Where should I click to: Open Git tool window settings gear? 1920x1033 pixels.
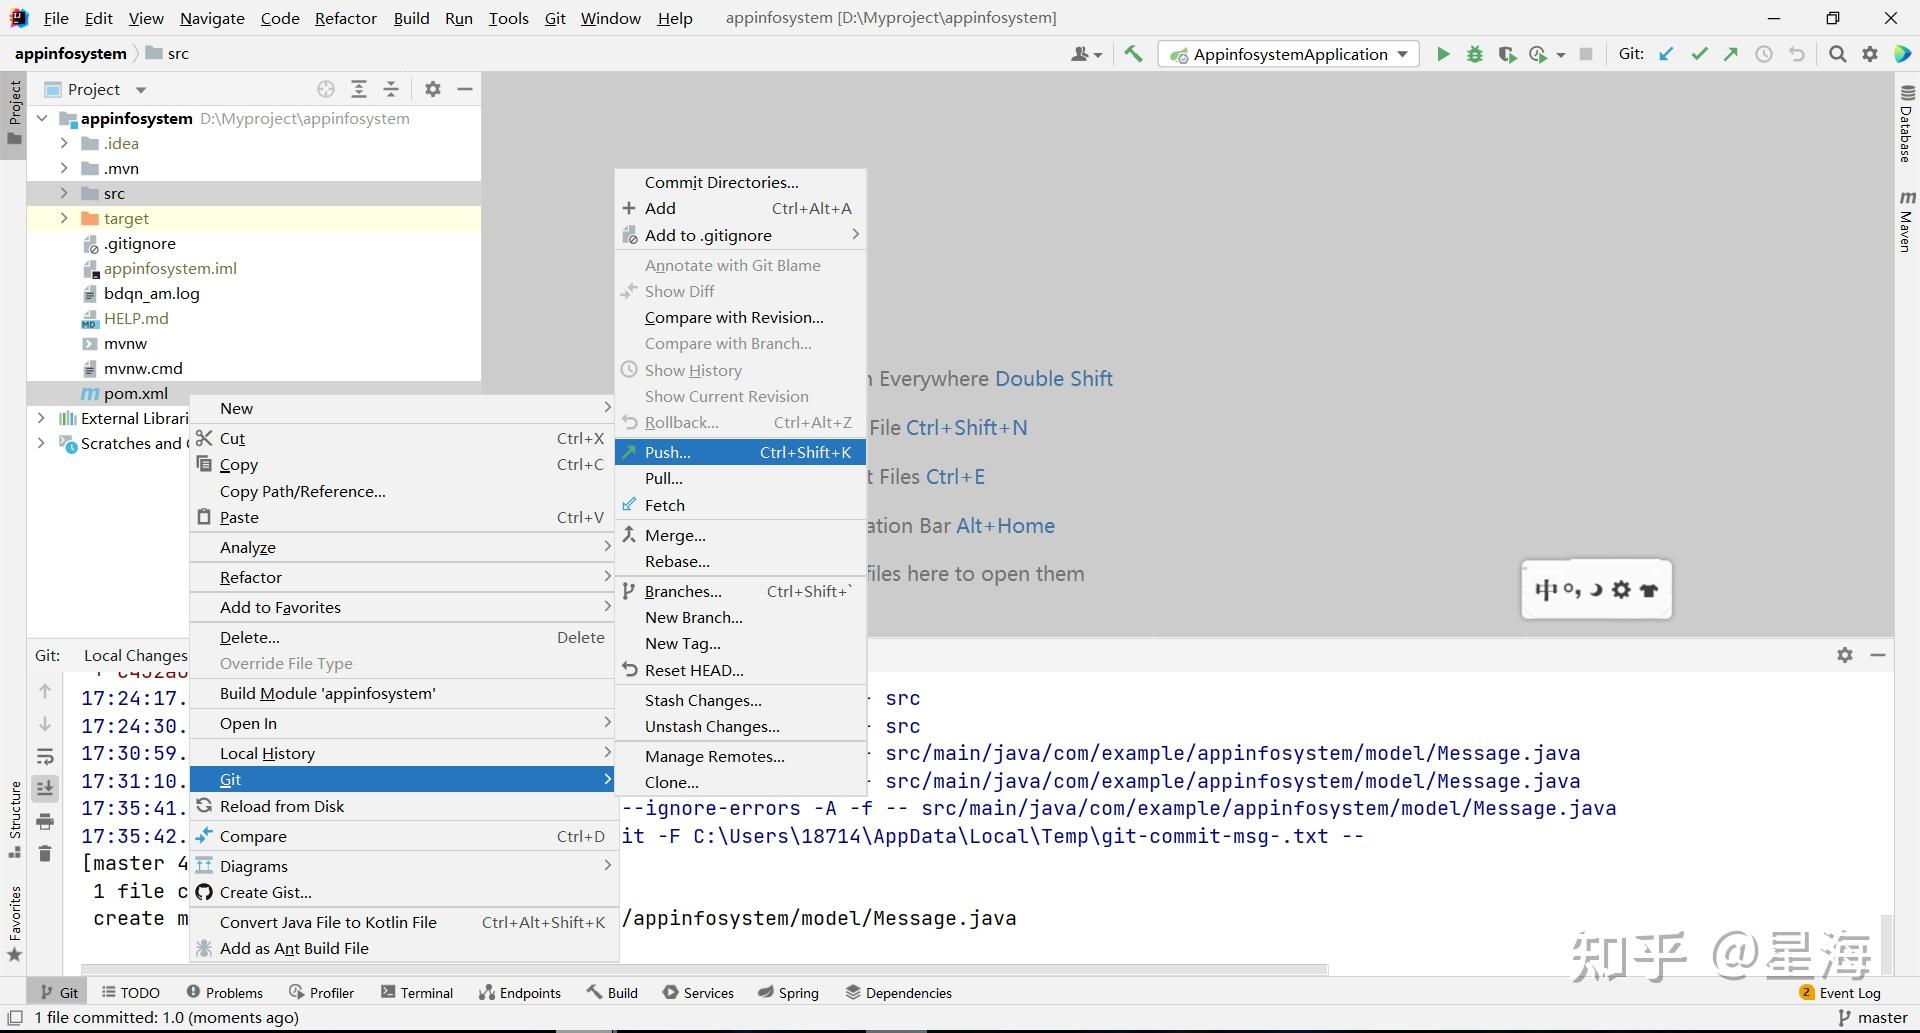[x=1845, y=655]
